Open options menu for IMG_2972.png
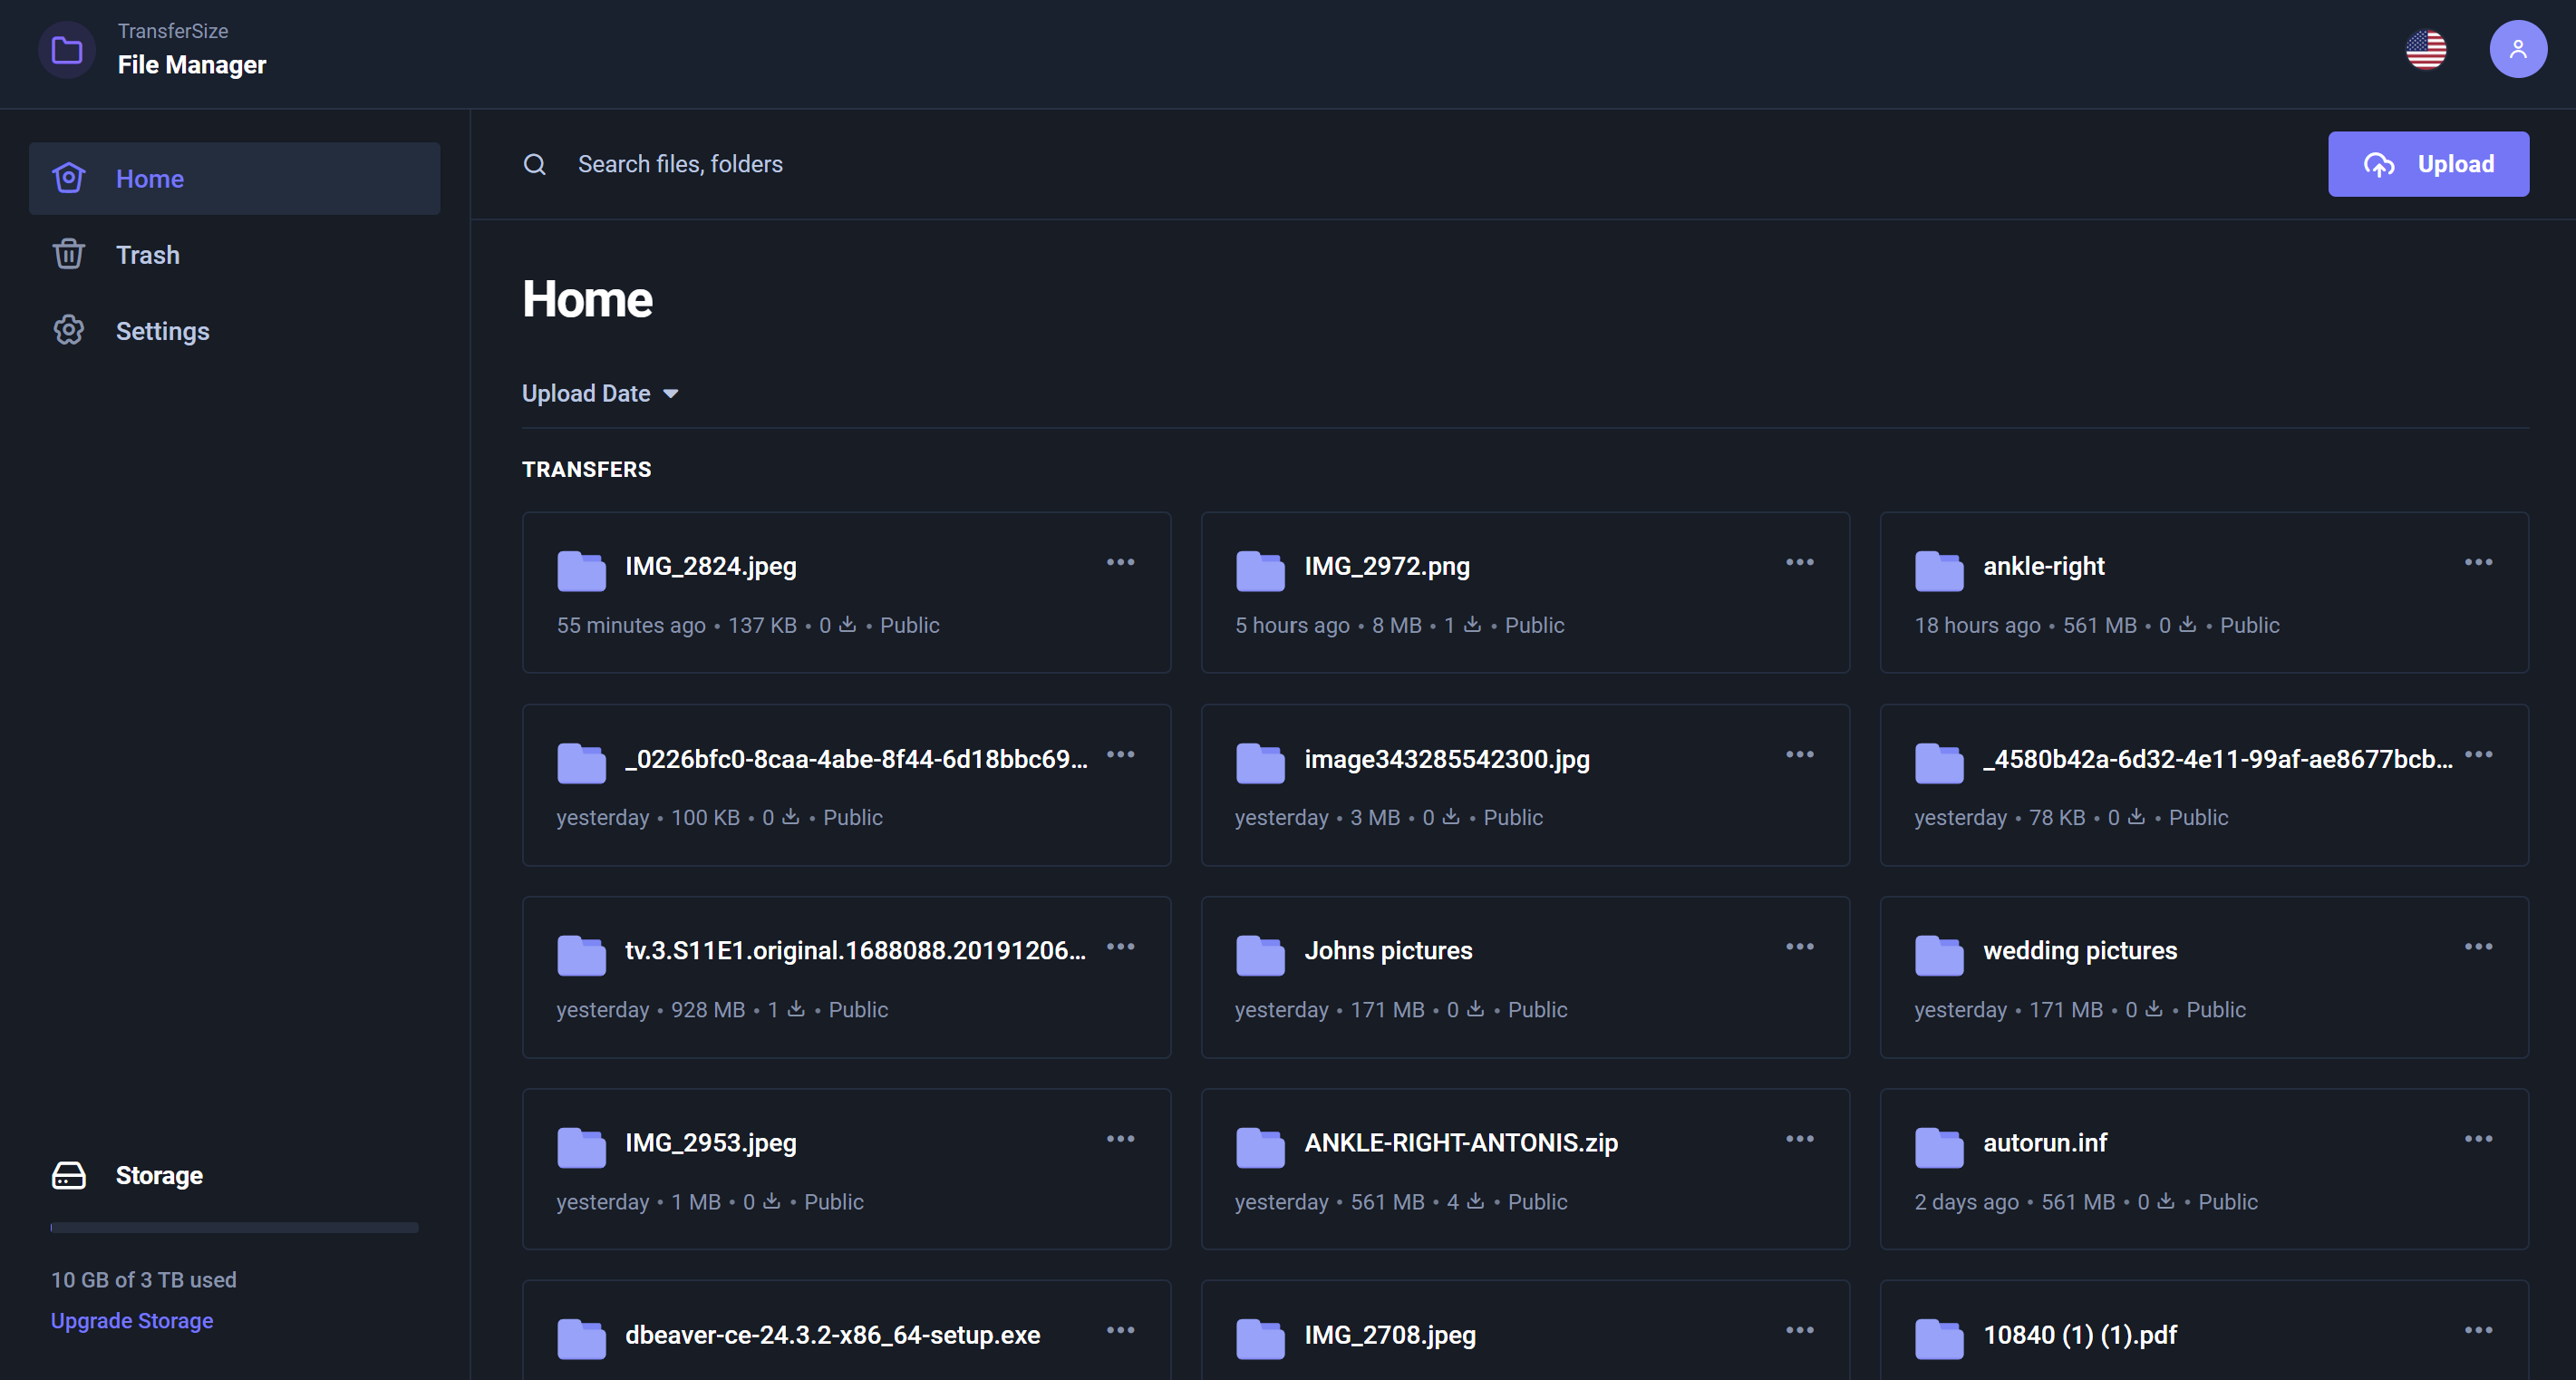The width and height of the screenshot is (2576, 1380). (1799, 562)
